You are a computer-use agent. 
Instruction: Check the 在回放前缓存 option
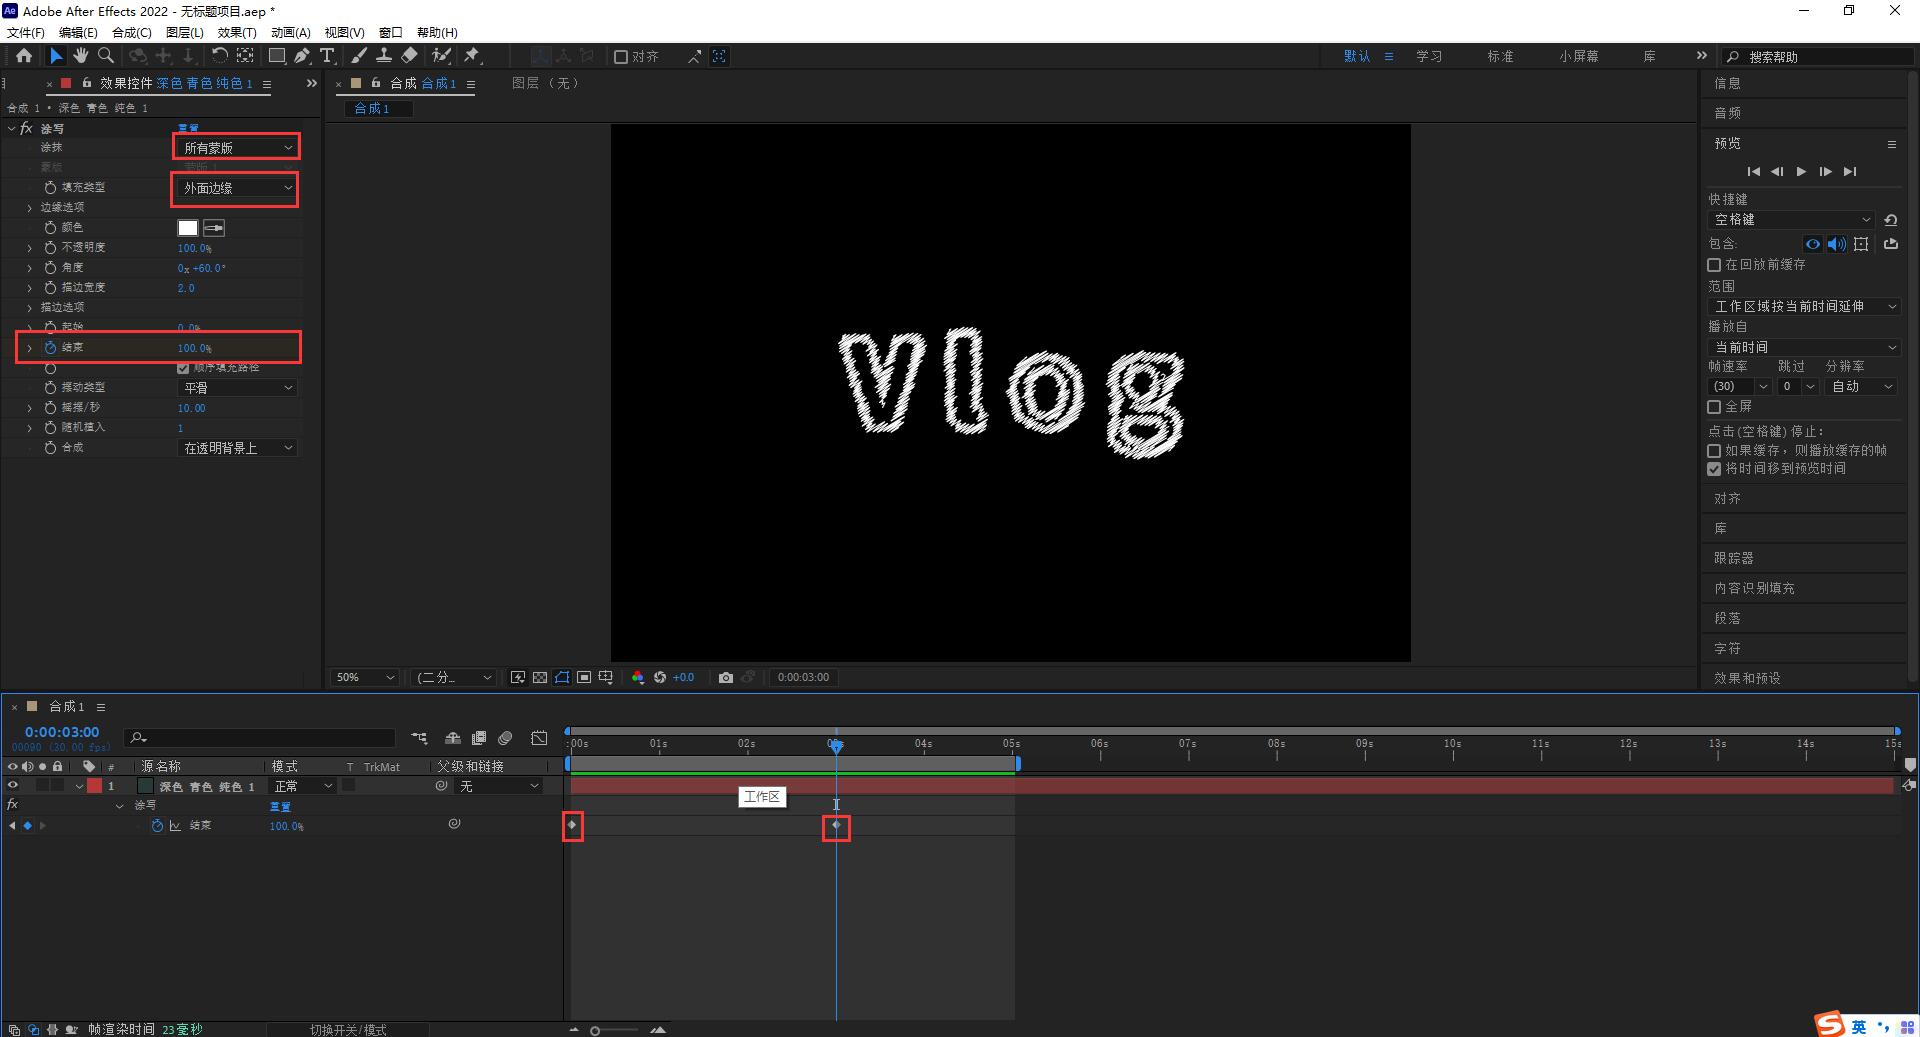click(x=1714, y=265)
